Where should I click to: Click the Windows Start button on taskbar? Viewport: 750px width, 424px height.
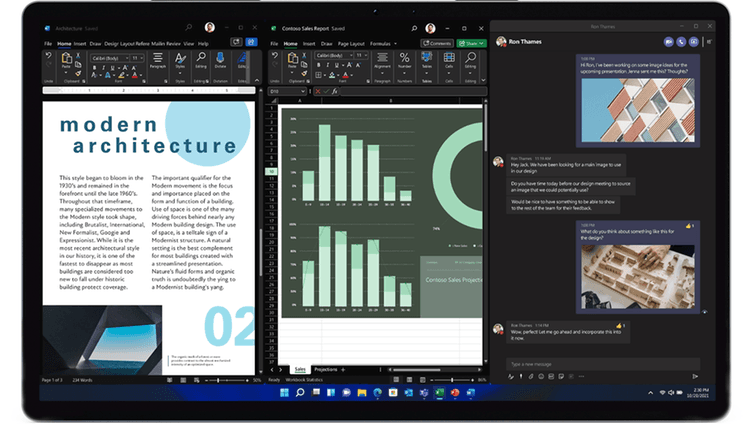click(x=285, y=393)
